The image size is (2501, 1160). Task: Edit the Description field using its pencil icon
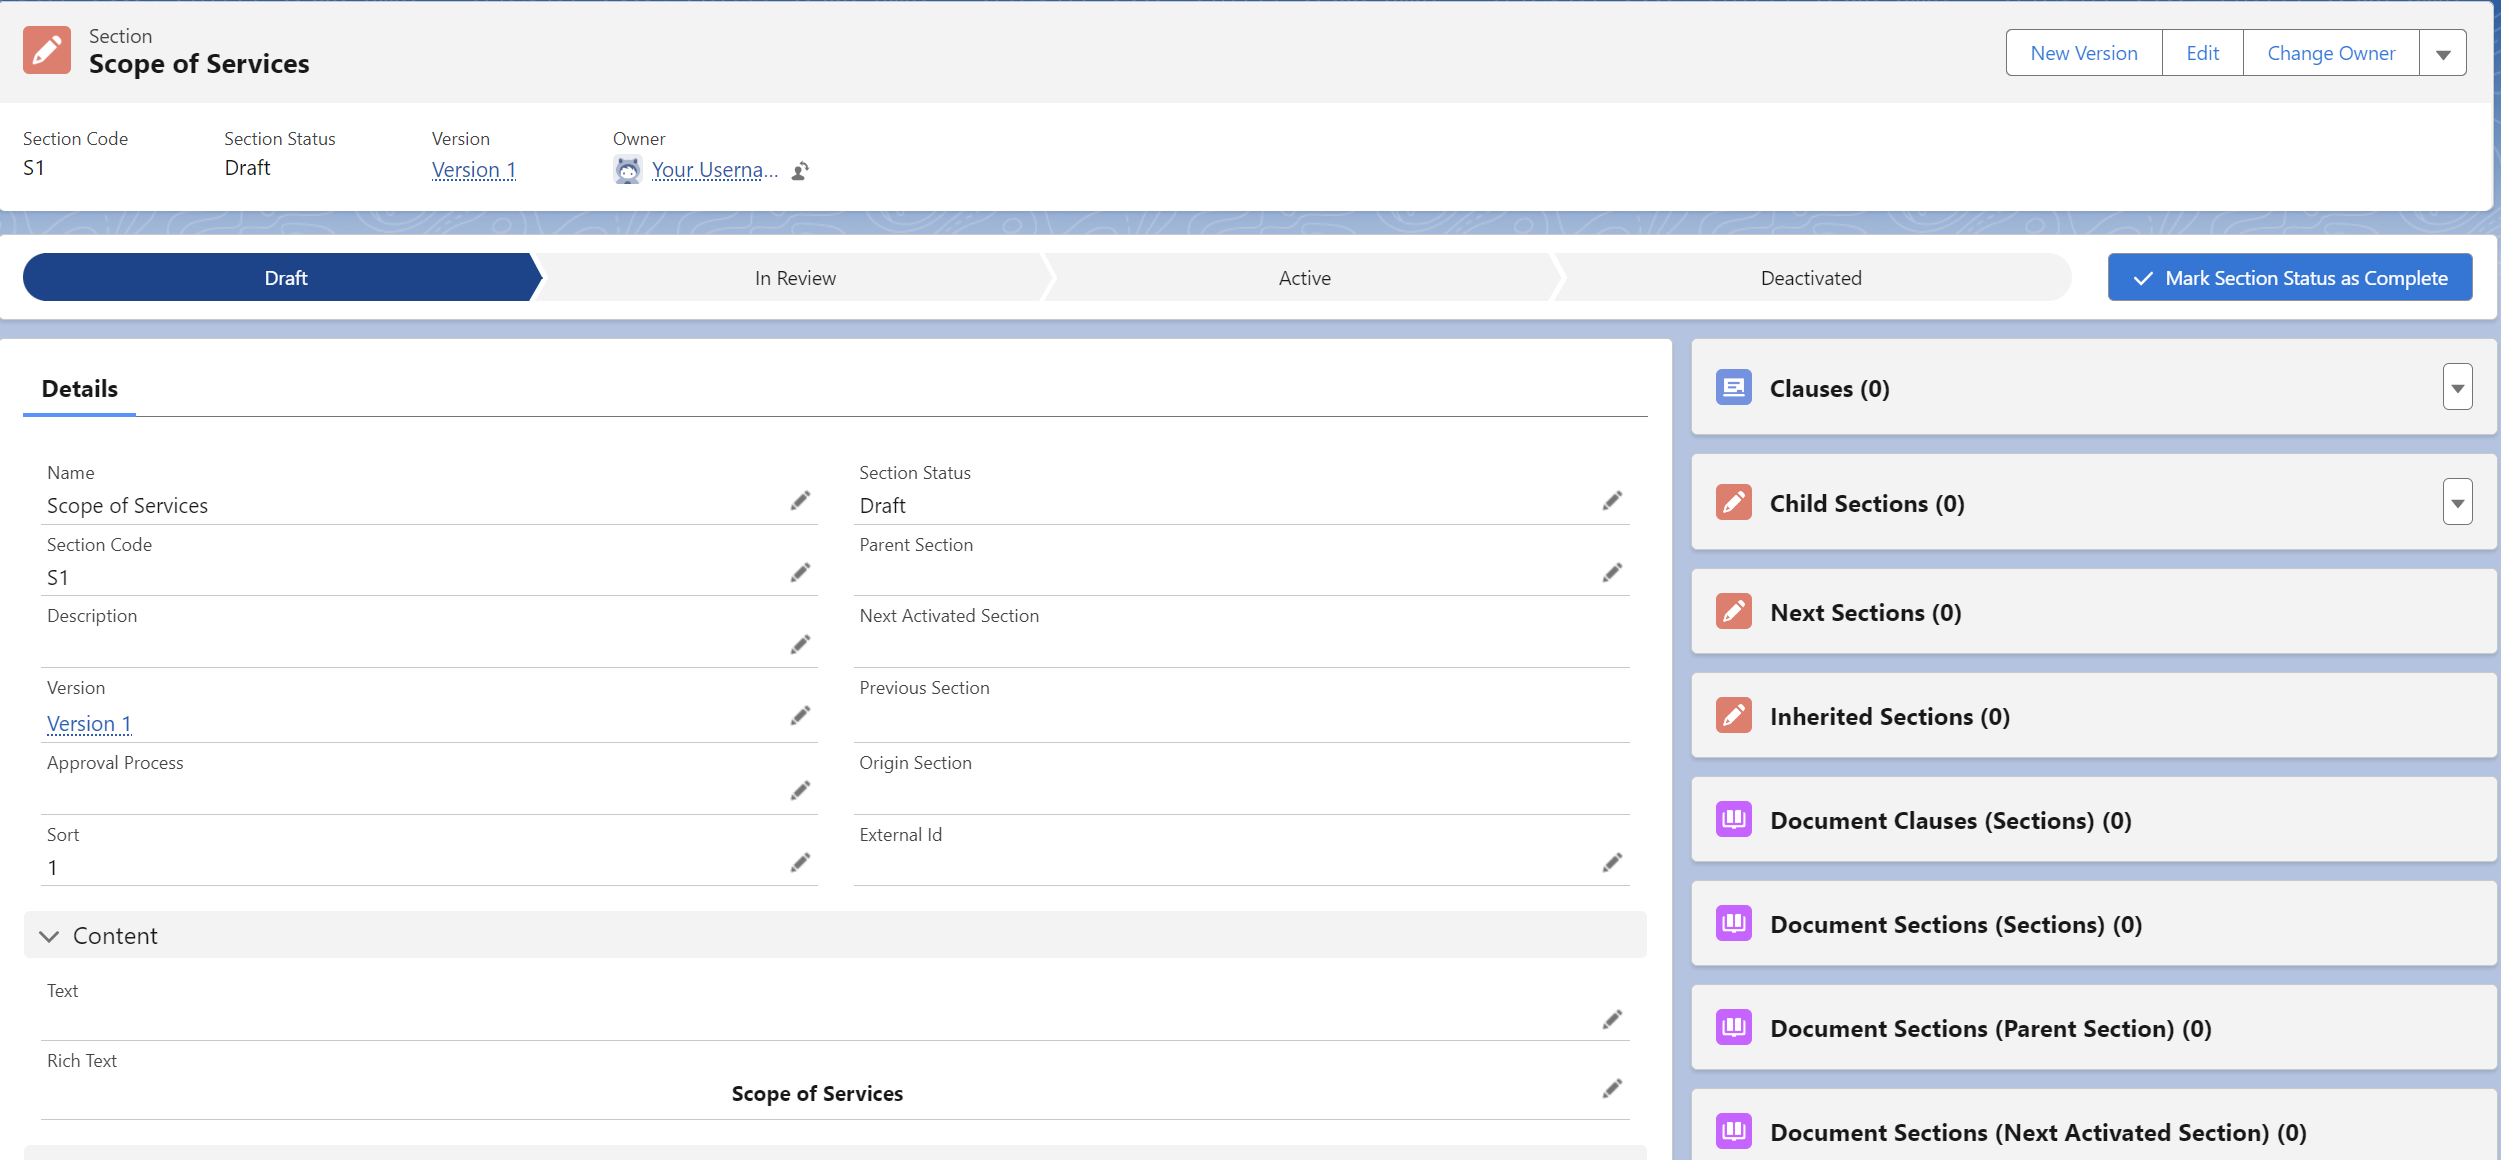[800, 644]
